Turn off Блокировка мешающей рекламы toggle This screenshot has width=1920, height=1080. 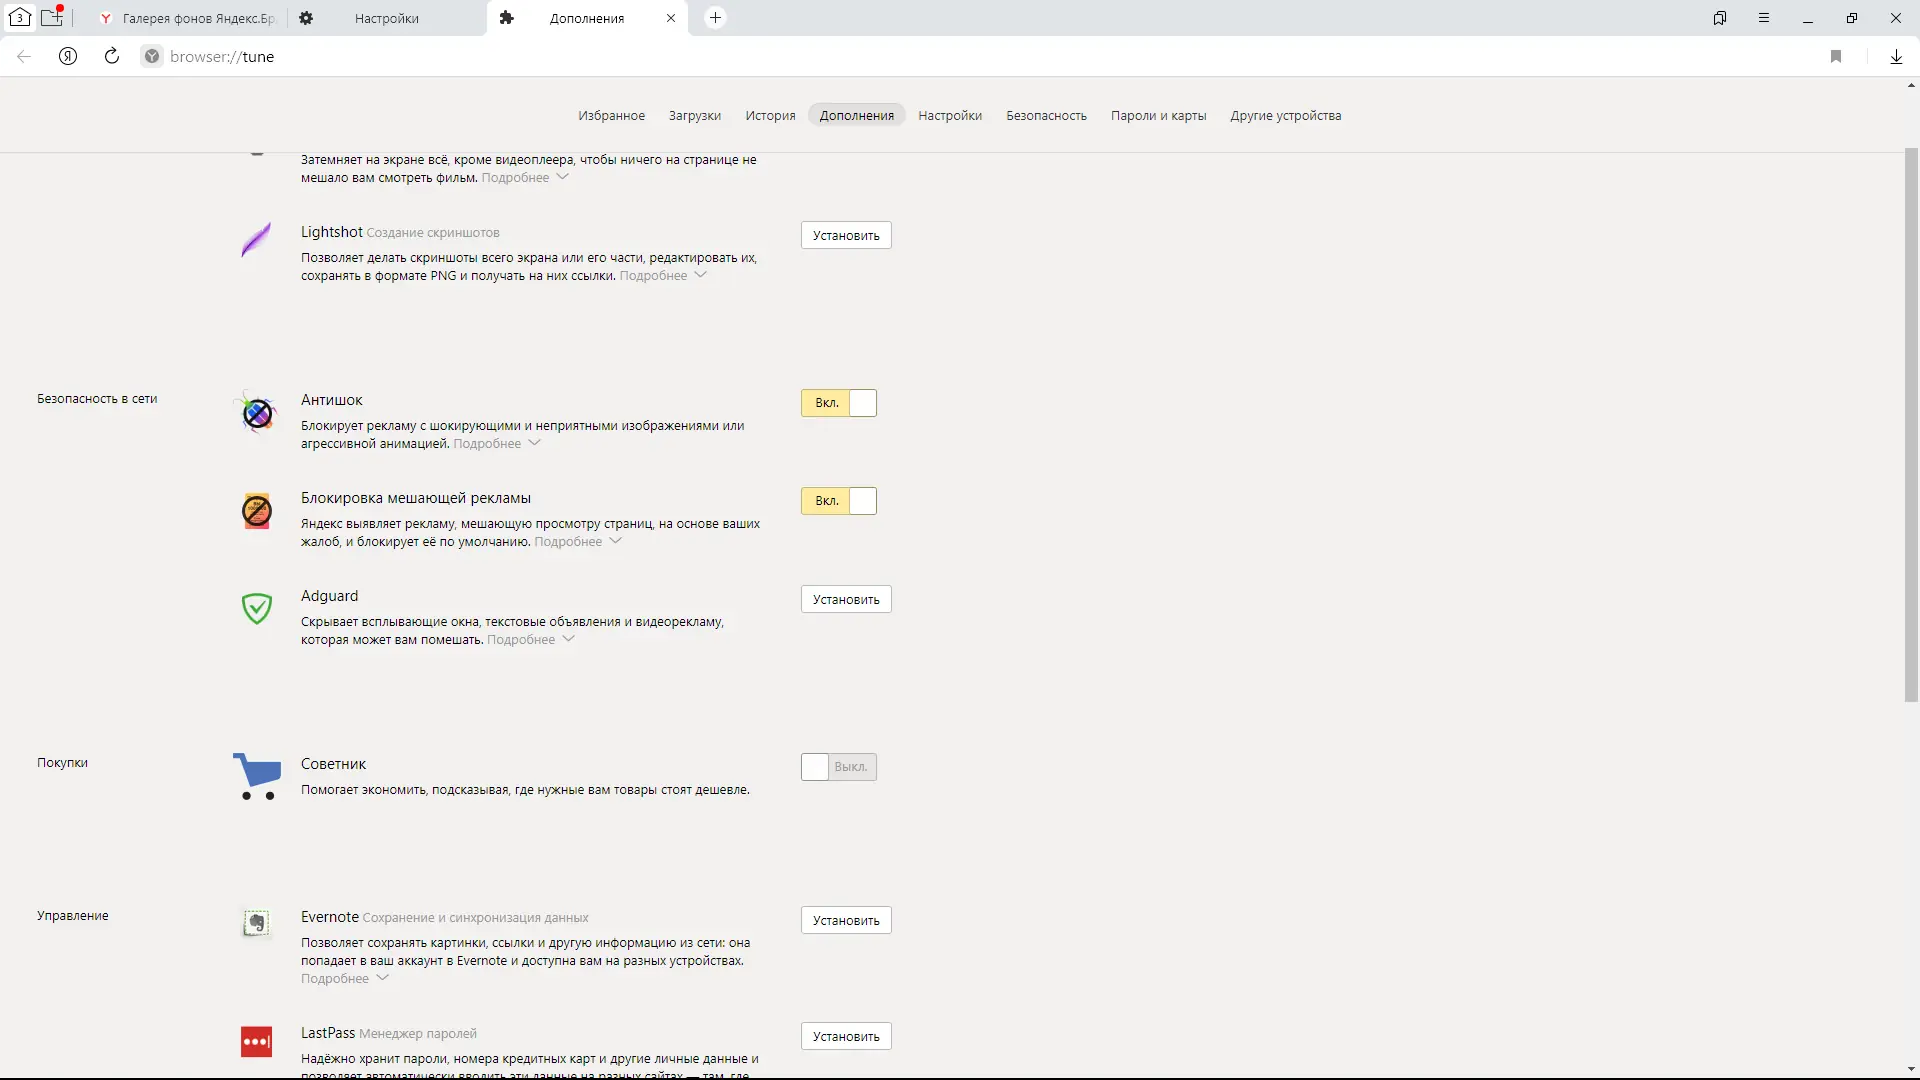click(x=839, y=501)
